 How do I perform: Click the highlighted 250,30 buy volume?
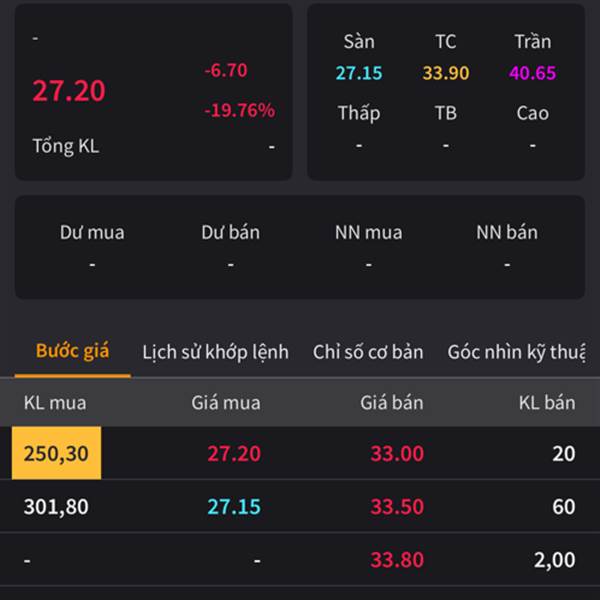click(56, 453)
